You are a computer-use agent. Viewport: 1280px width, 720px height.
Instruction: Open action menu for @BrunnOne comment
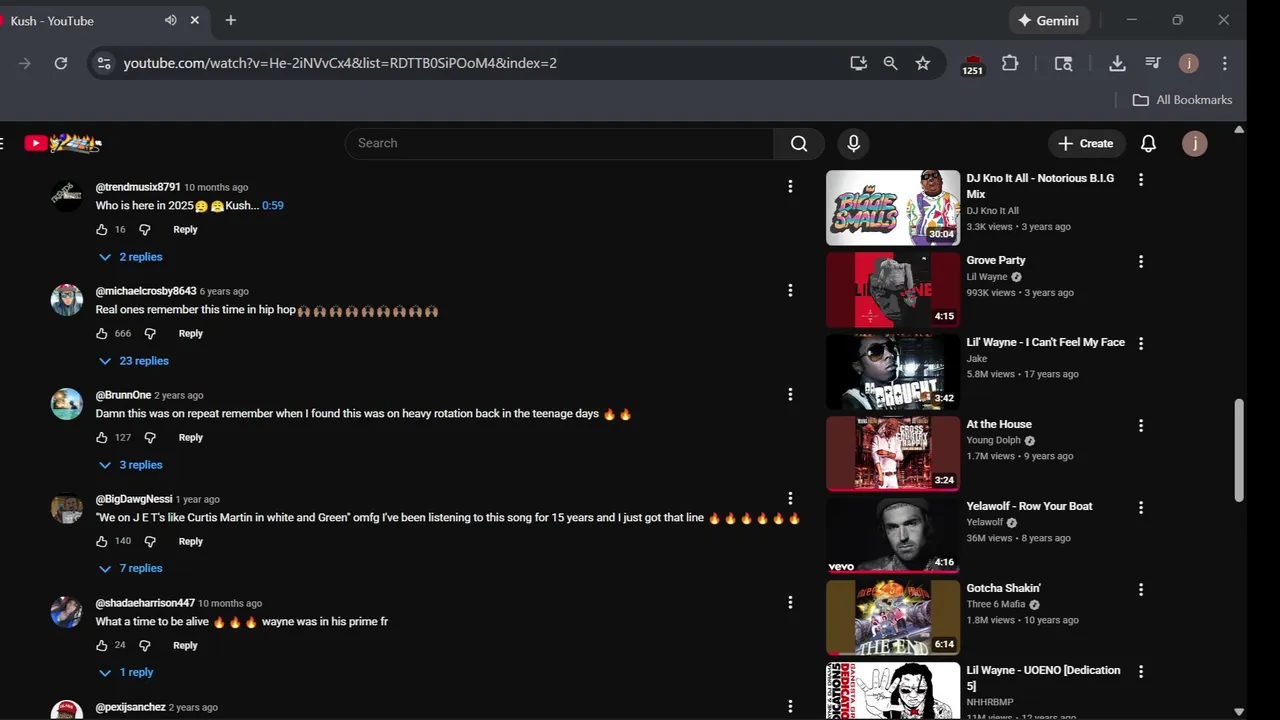790,394
